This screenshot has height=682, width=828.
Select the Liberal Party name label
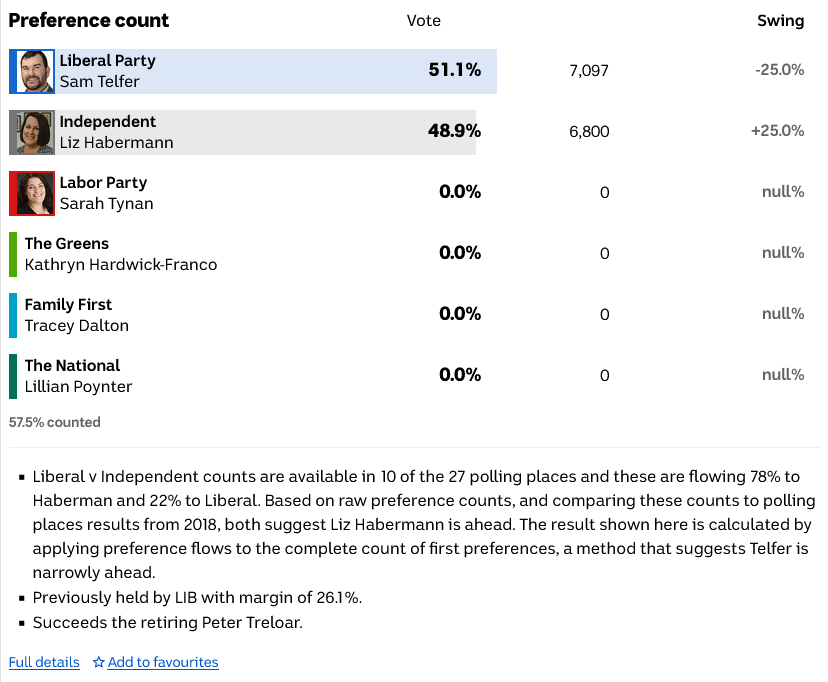click(x=107, y=61)
